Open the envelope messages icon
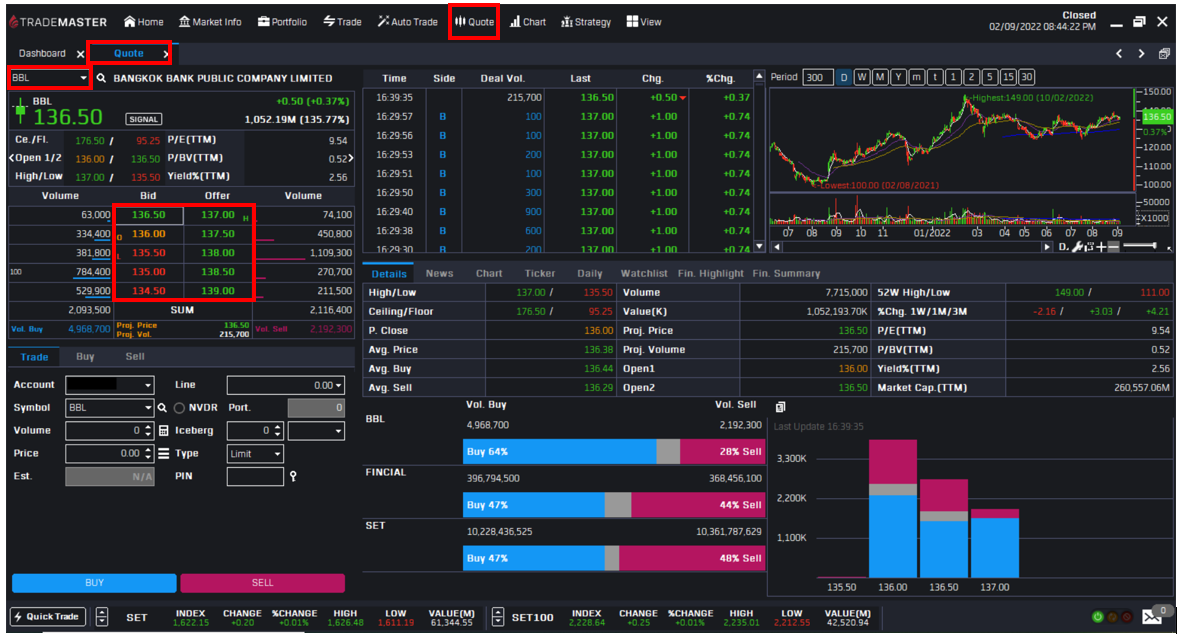This screenshot has height=641, width=1184. (1152, 617)
